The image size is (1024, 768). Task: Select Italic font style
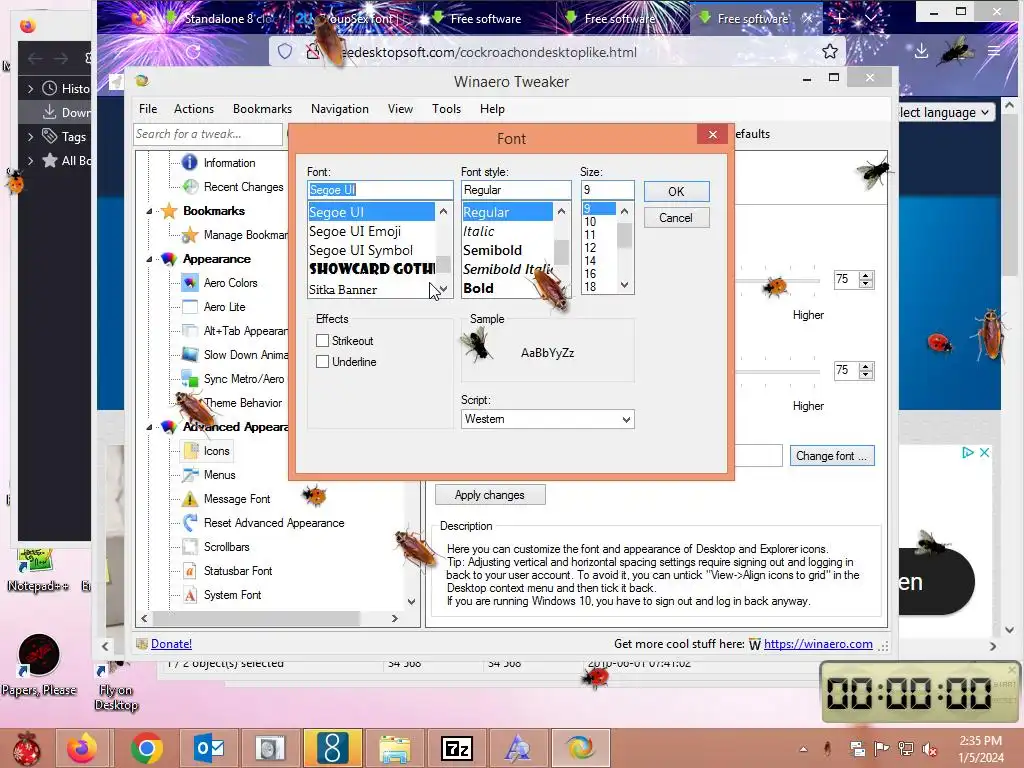[507, 231]
